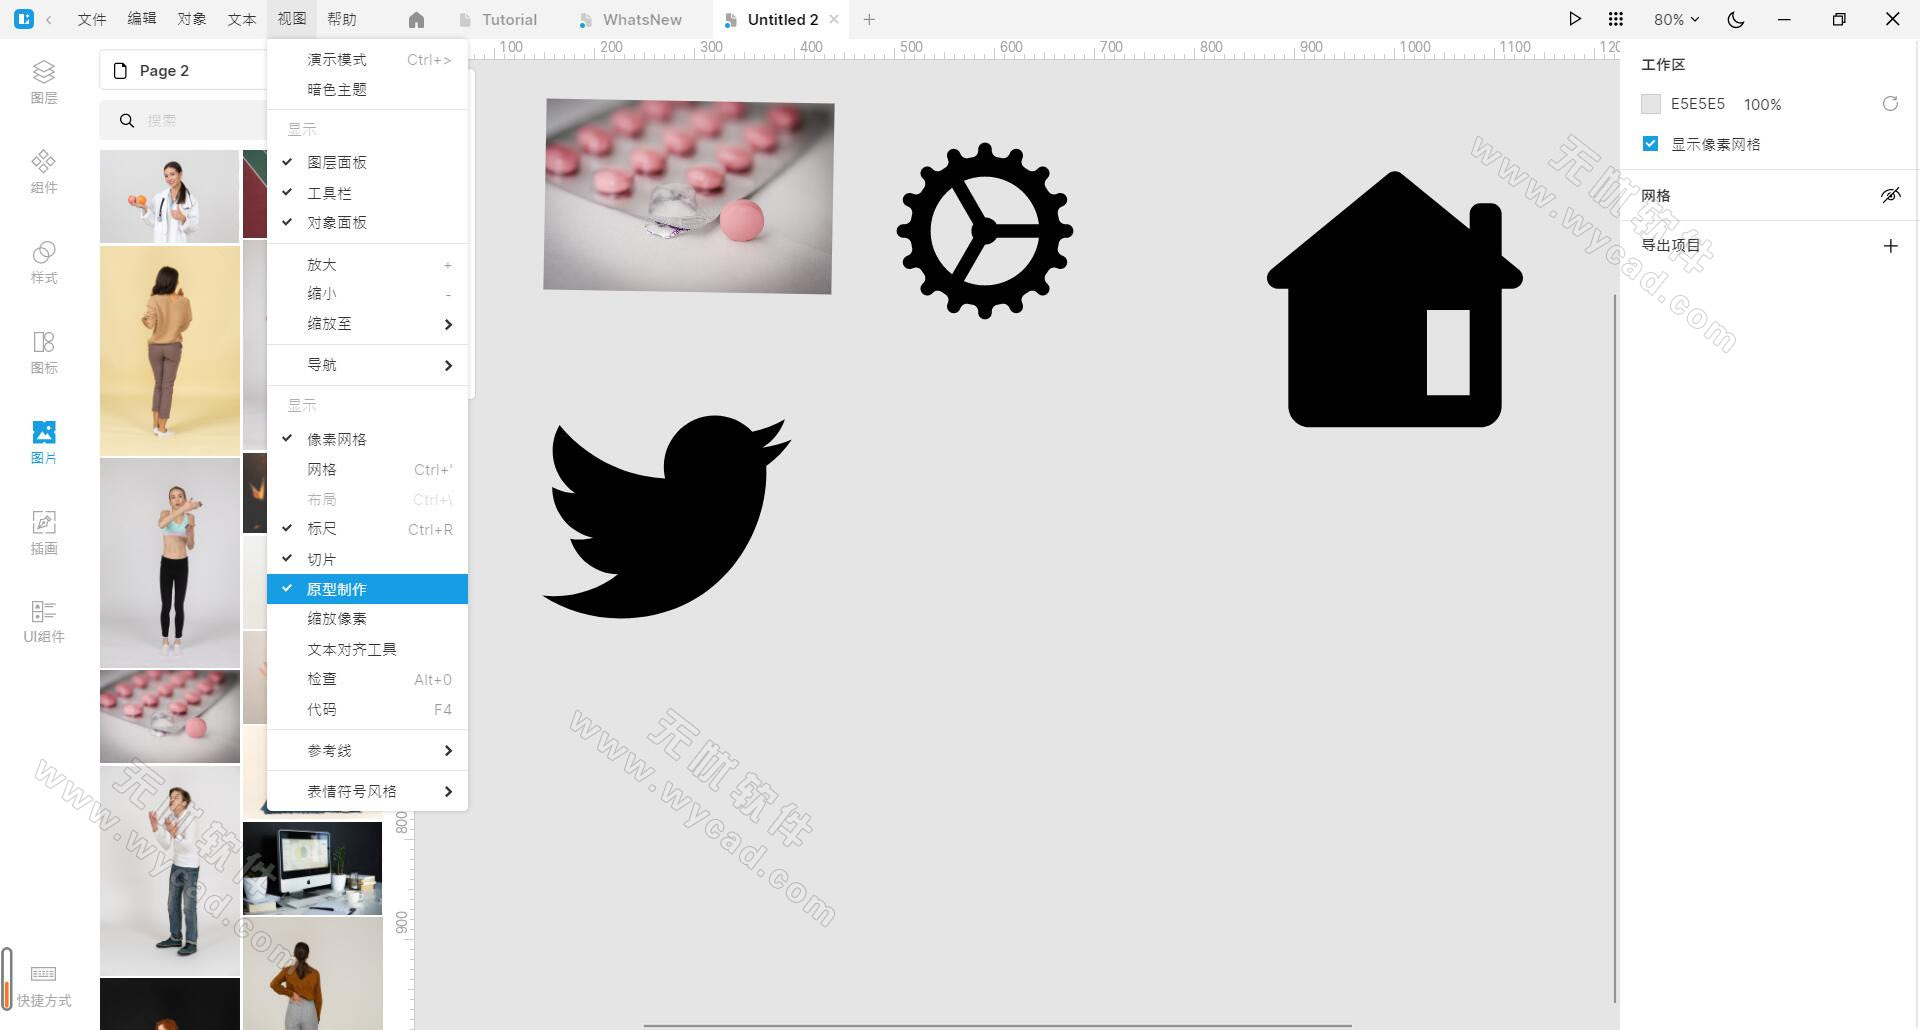
Task: Open the 80% zoom dropdown
Action: click(1675, 19)
